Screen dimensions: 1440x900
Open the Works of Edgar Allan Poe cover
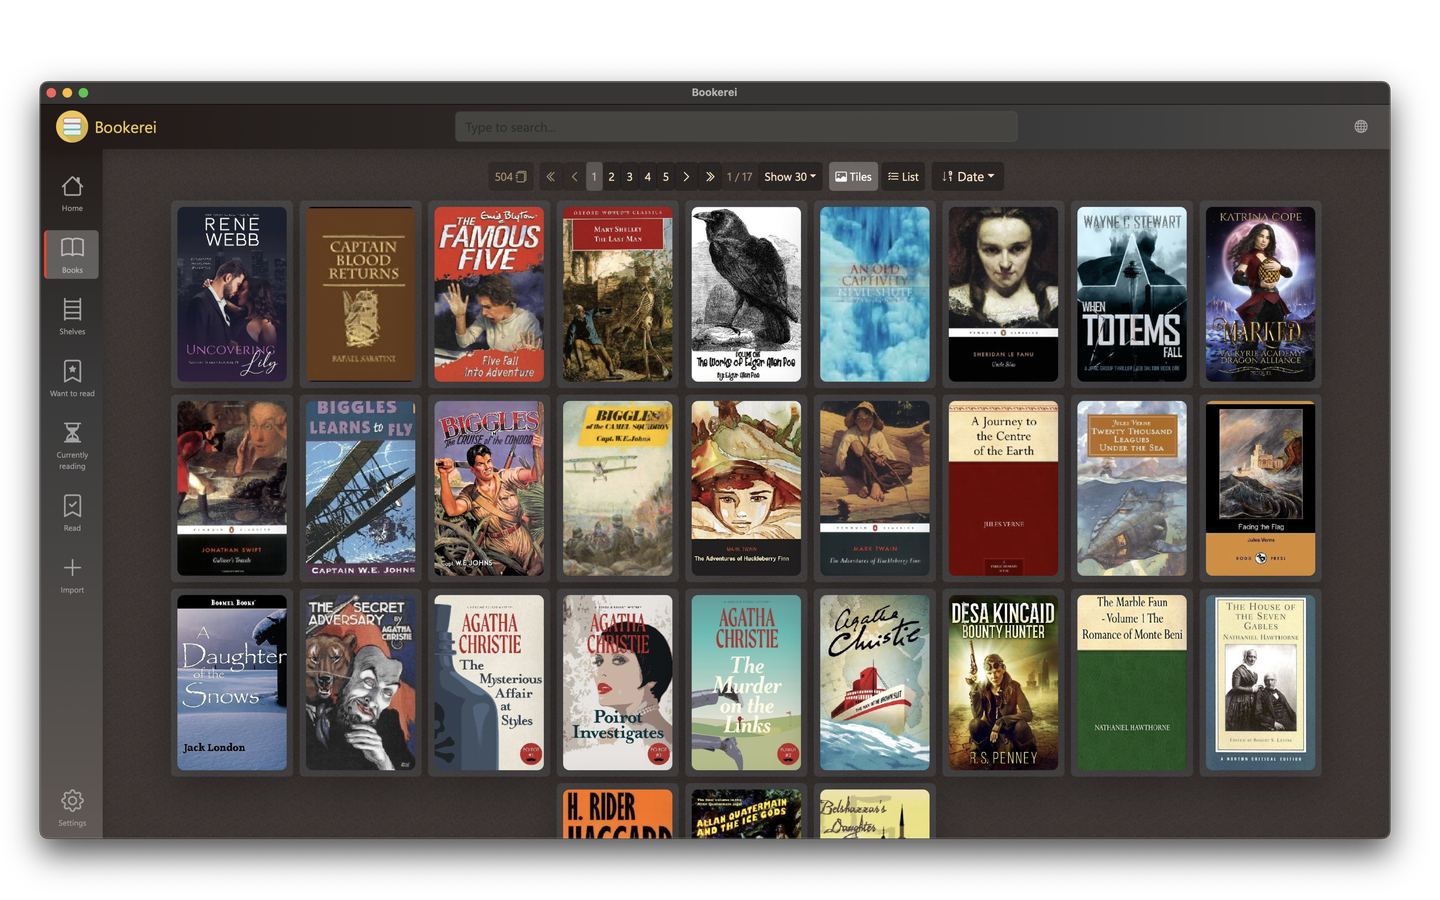tap(746, 294)
